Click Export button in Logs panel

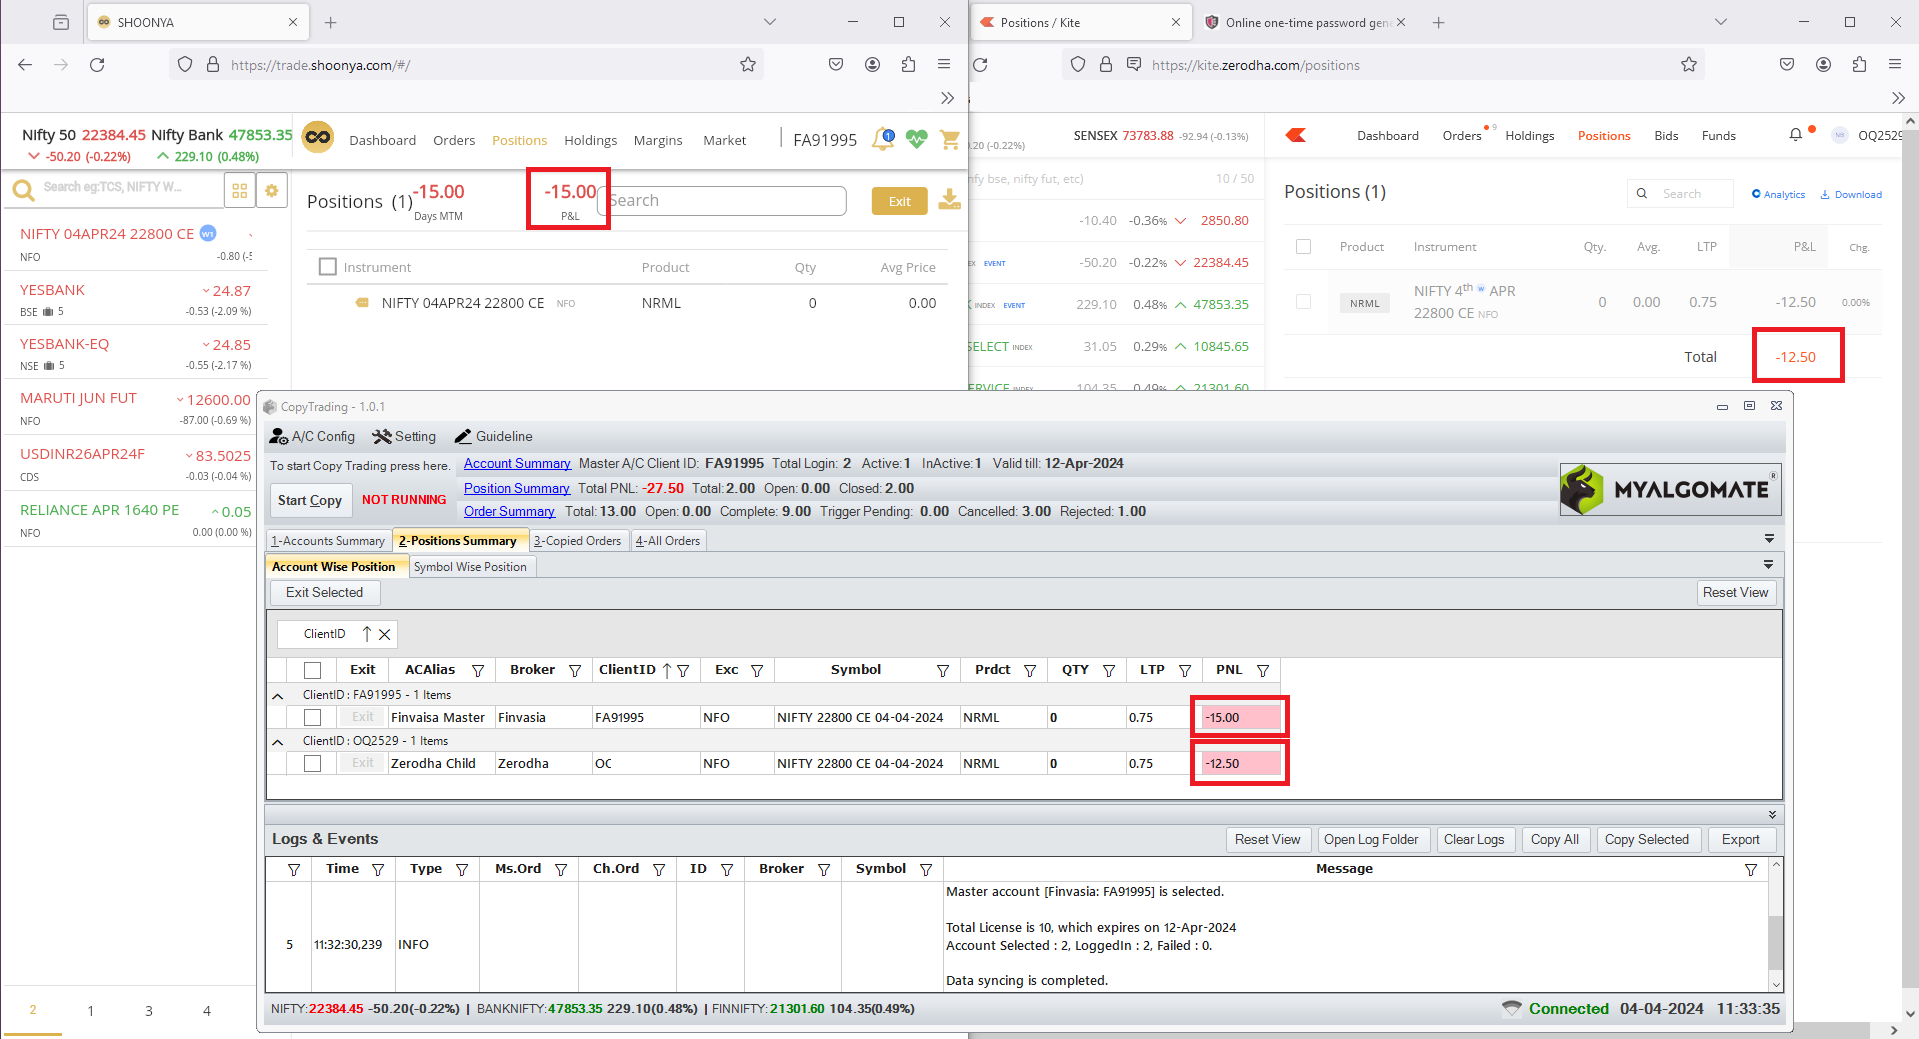pos(1741,840)
